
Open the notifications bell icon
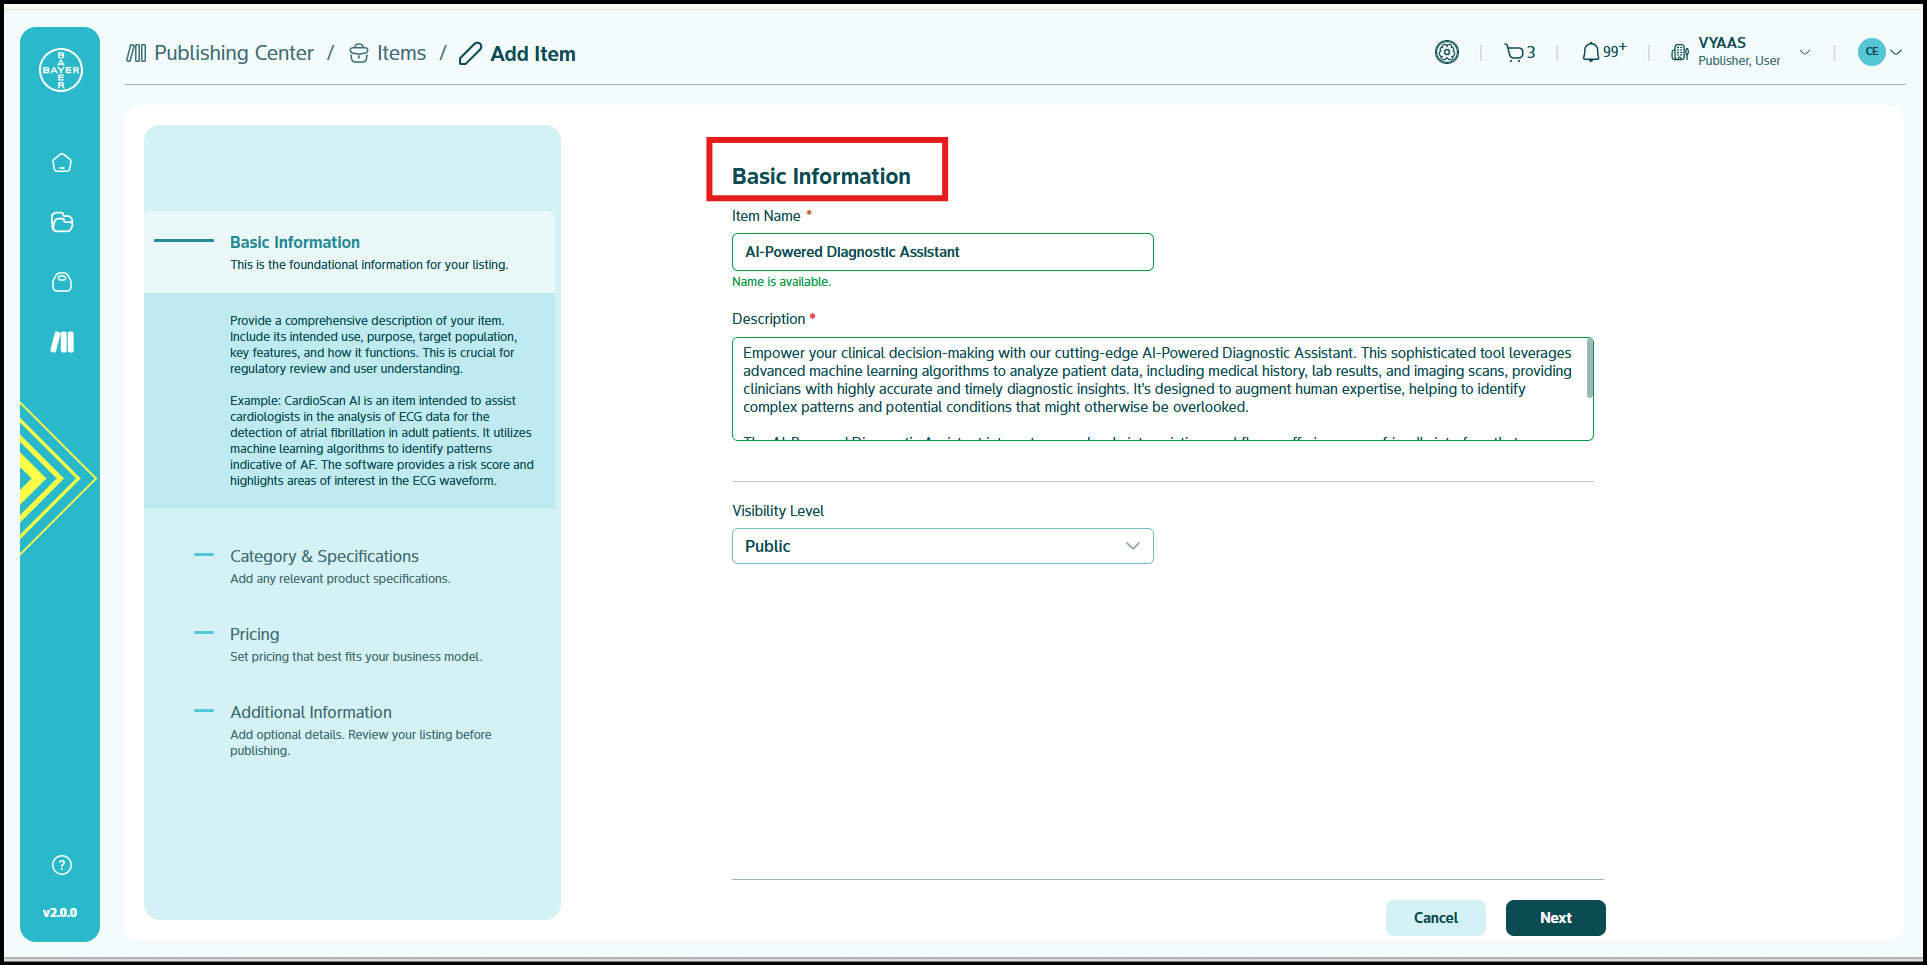click(x=1592, y=53)
